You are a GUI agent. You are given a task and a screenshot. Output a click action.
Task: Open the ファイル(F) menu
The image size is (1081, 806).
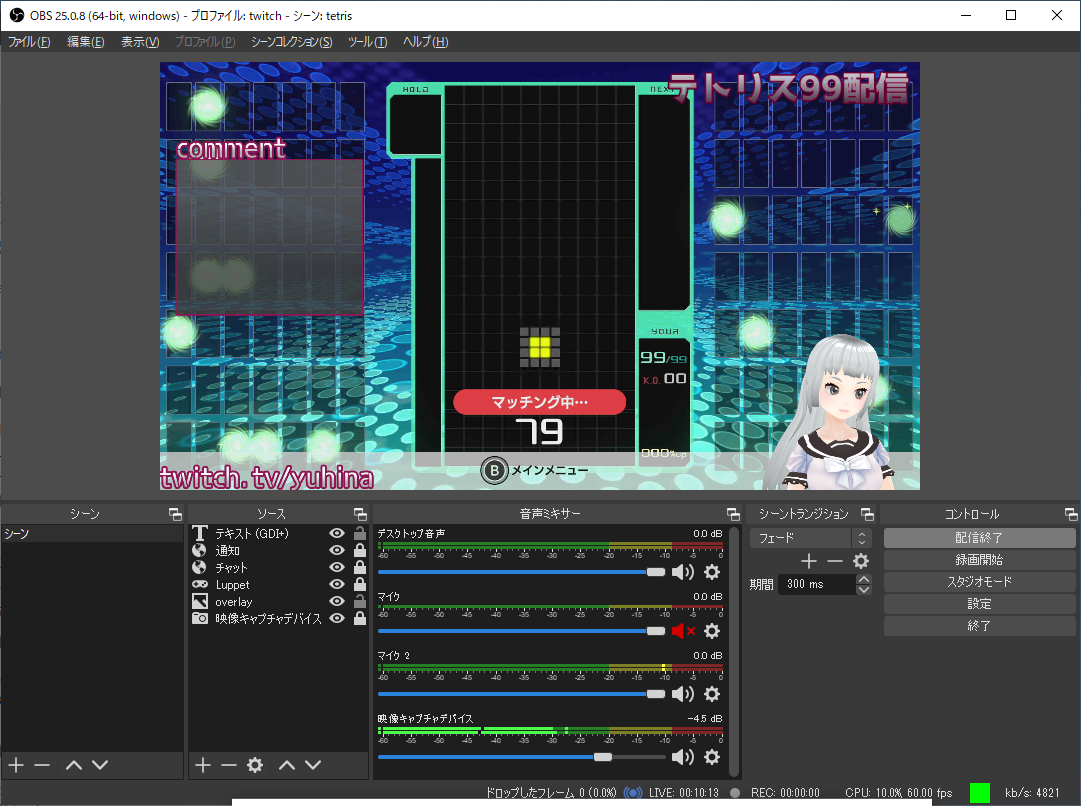click(29, 42)
